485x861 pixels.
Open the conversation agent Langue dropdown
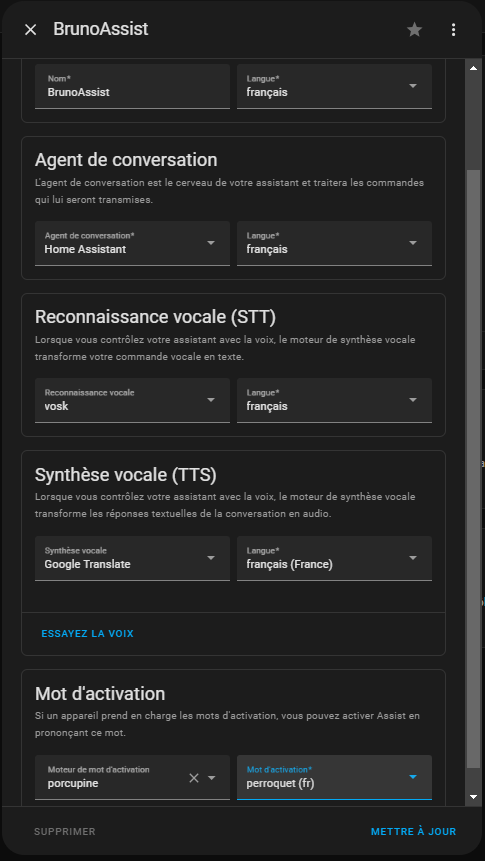pyautogui.click(x=334, y=243)
